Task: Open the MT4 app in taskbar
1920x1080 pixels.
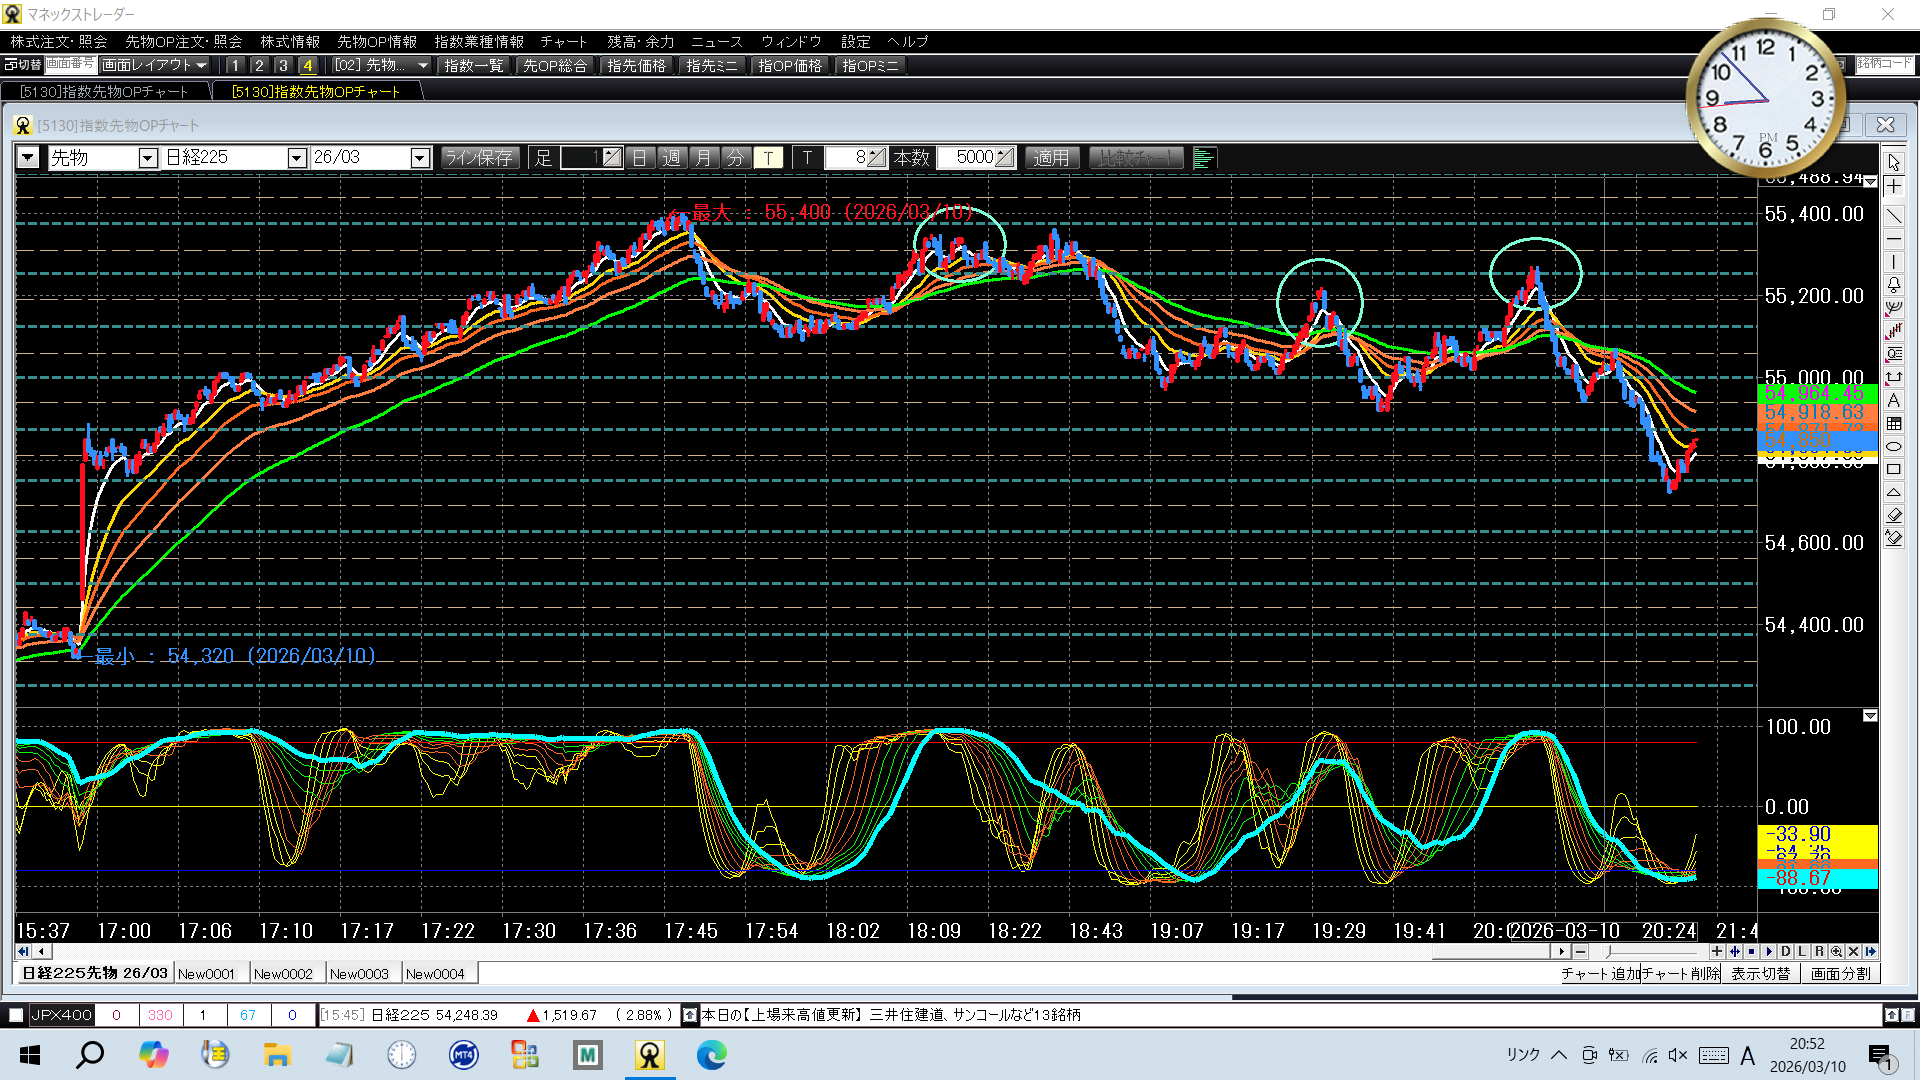Action: (463, 1055)
